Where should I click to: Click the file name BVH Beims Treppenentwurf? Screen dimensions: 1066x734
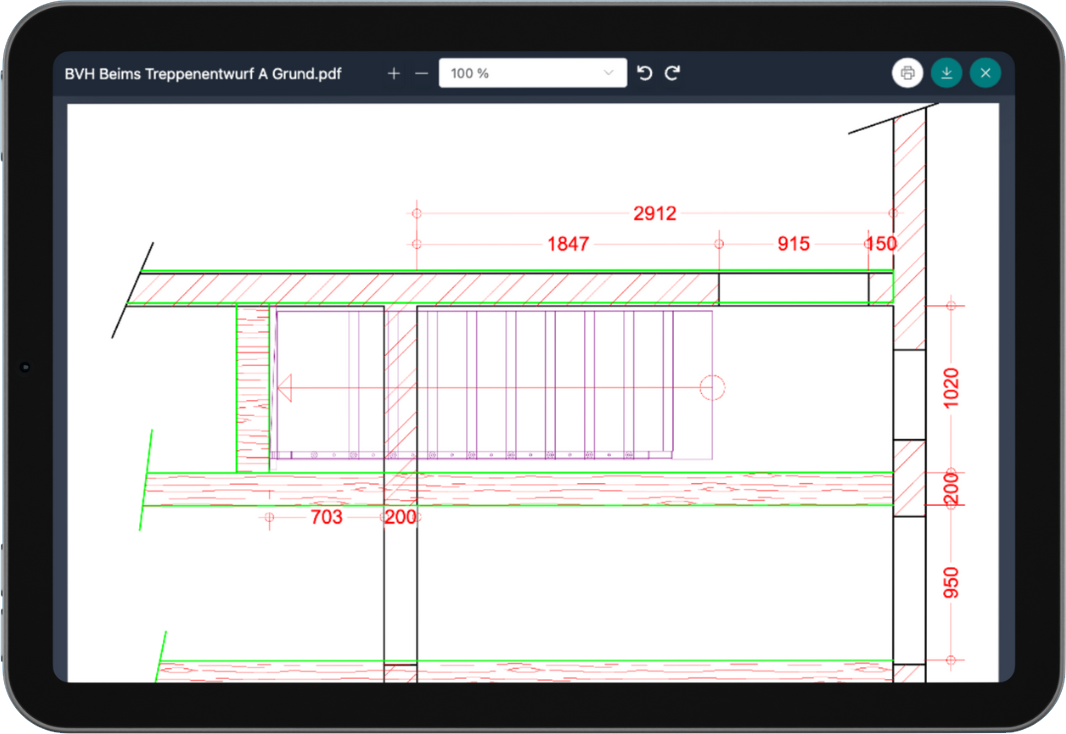point(203,73)
